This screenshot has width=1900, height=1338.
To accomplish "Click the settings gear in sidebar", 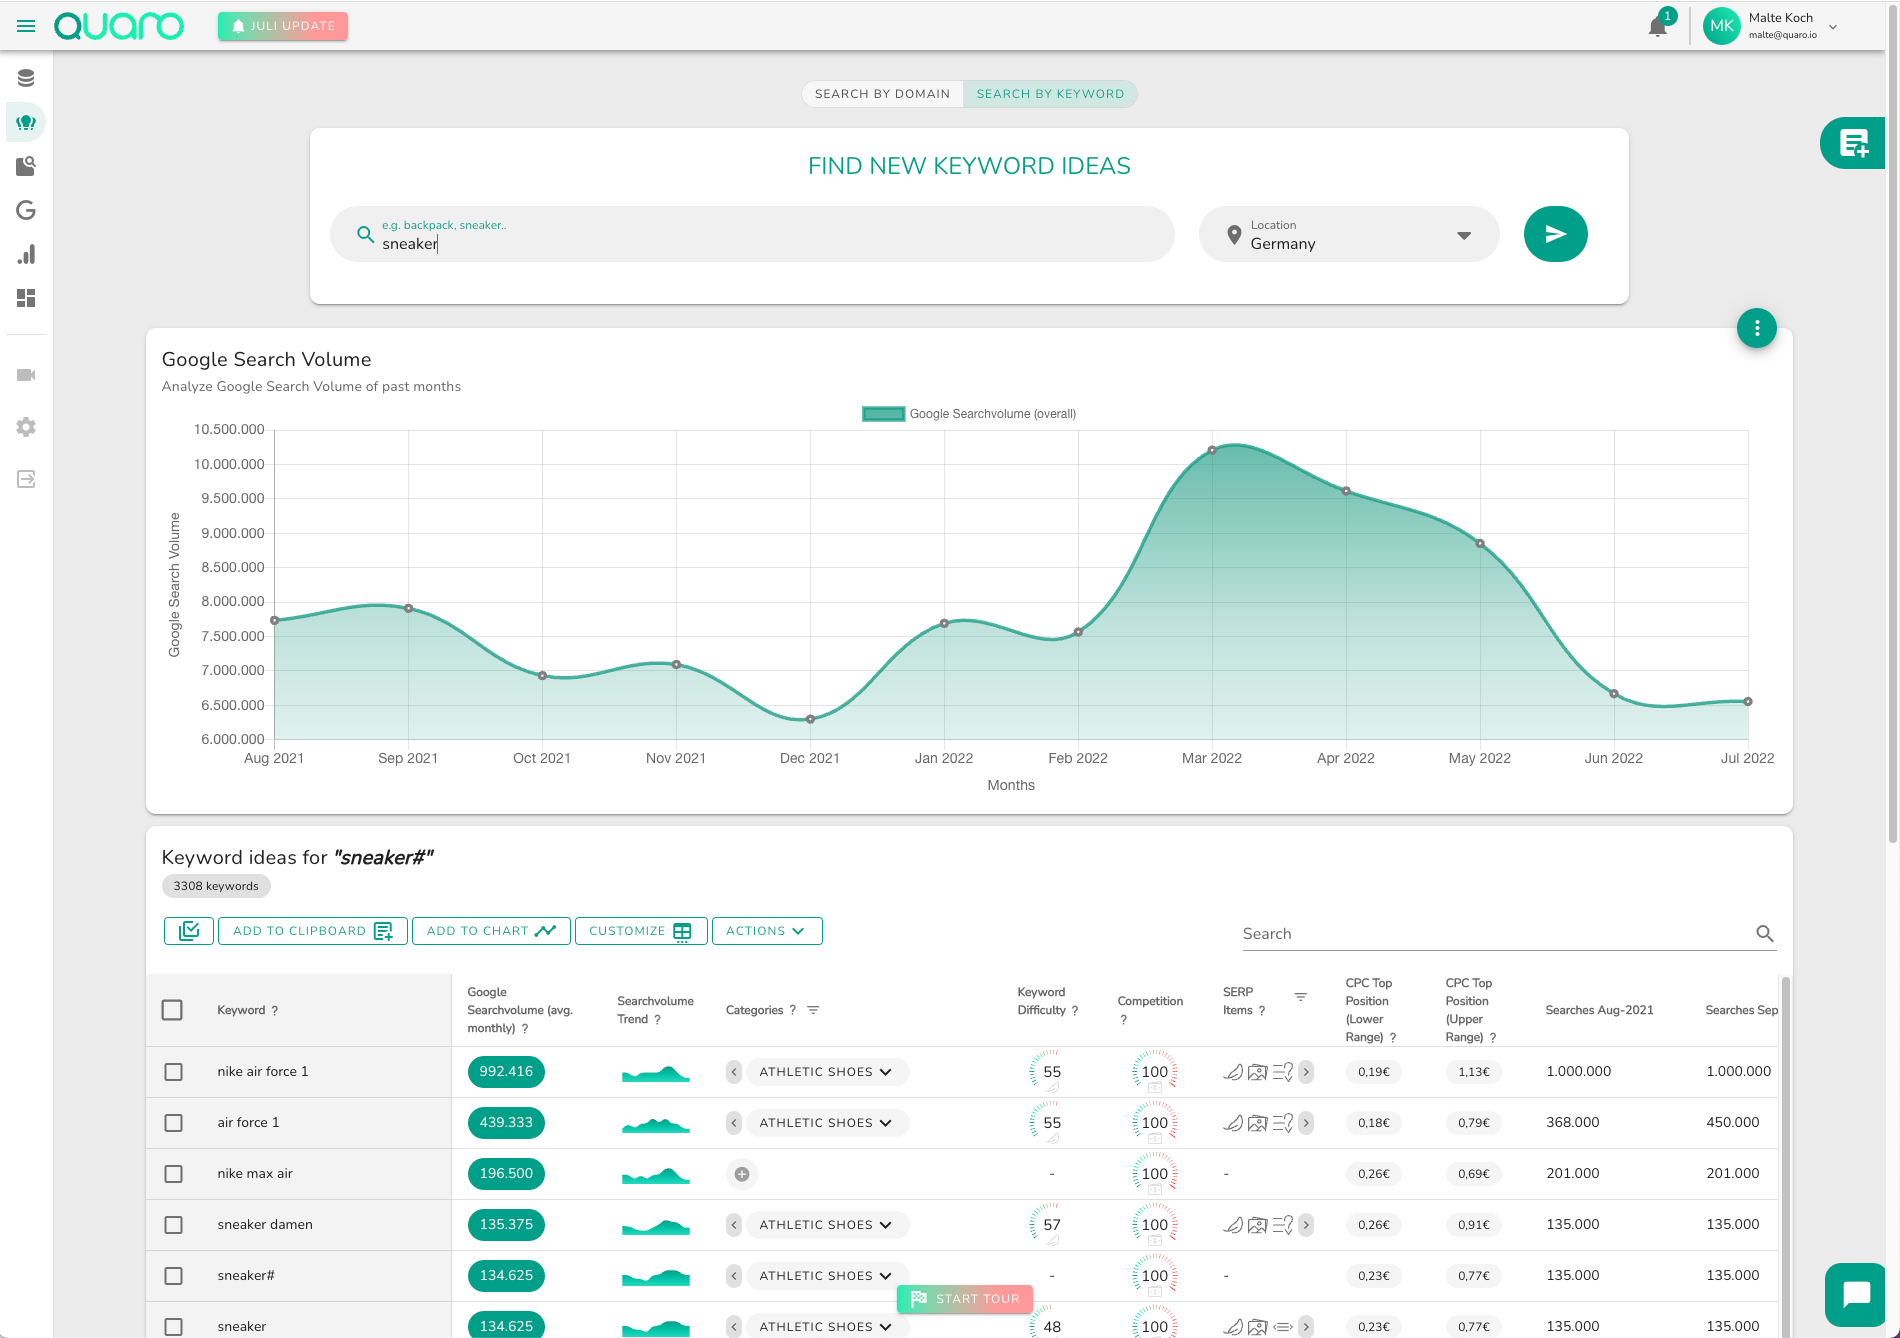I will pyautogui.click(x=26, y=427).
